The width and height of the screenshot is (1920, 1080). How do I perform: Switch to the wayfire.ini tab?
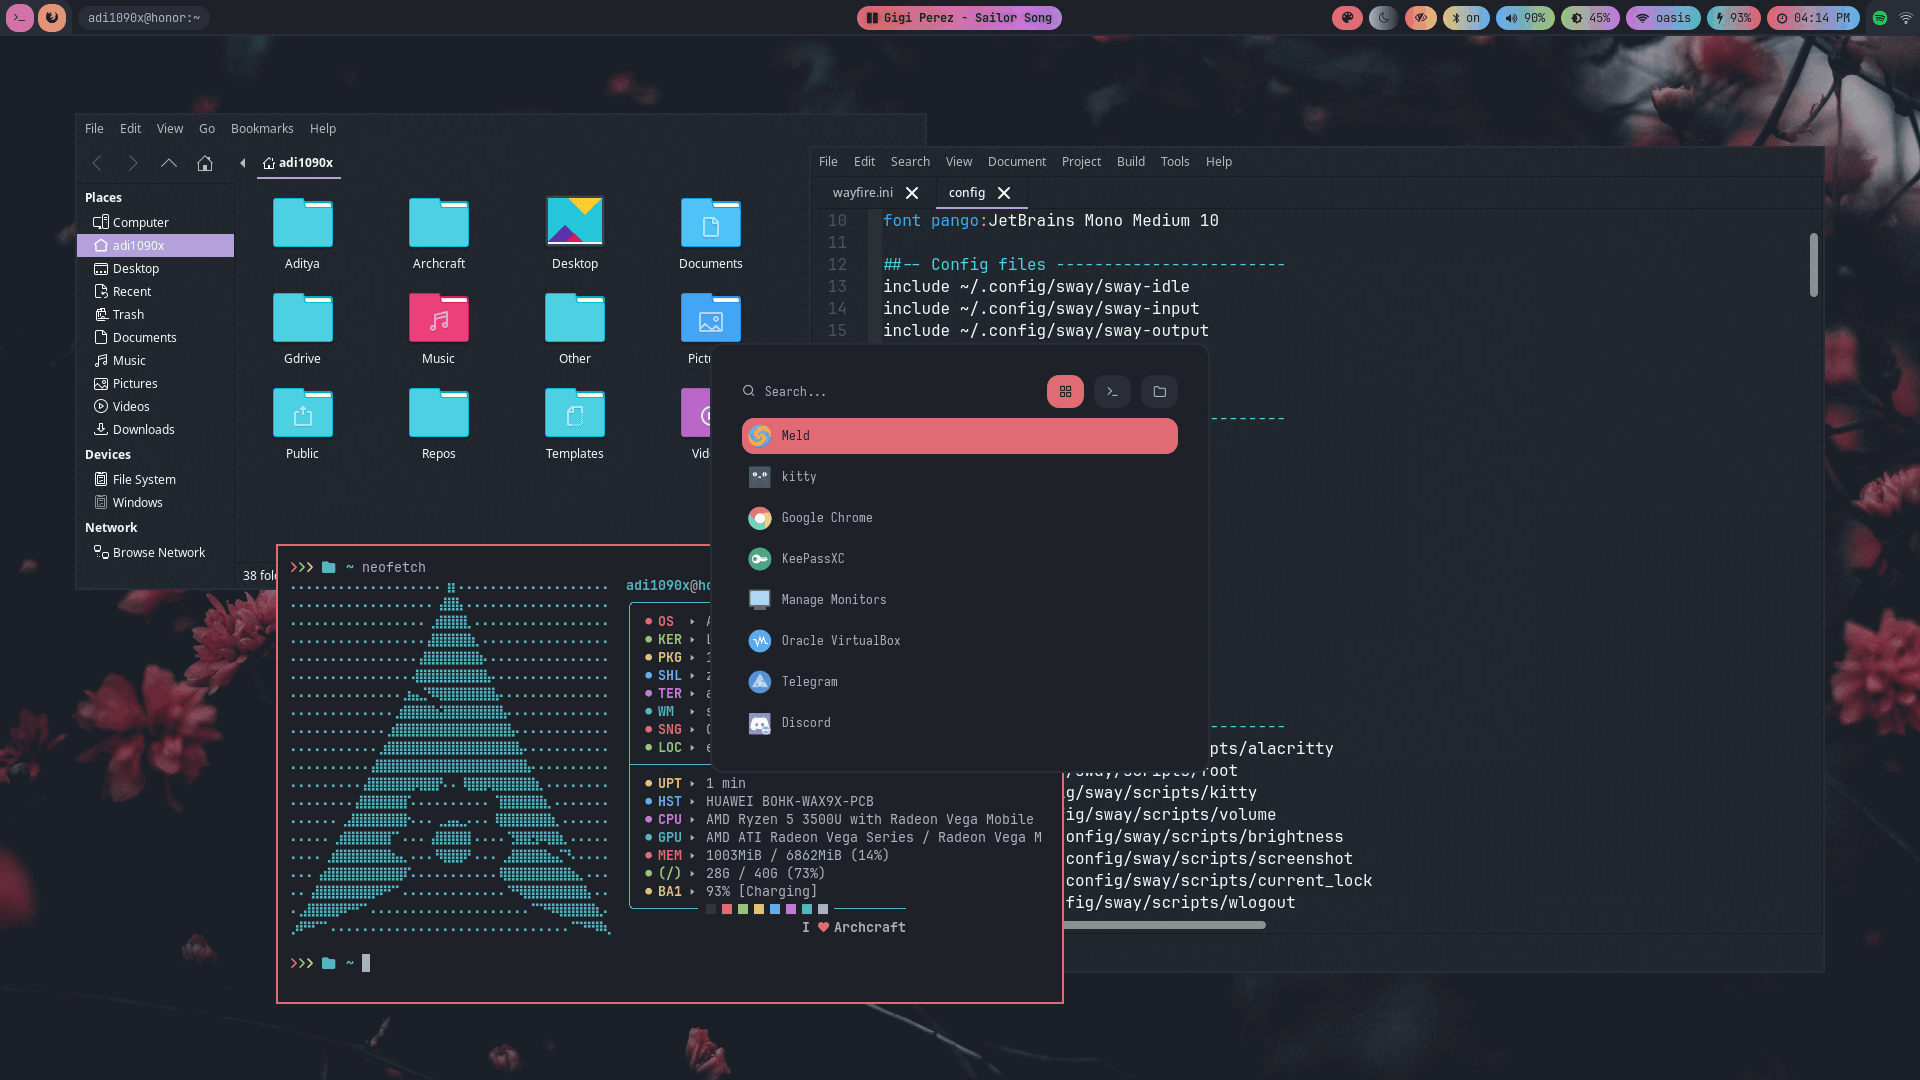pos(862,193)
